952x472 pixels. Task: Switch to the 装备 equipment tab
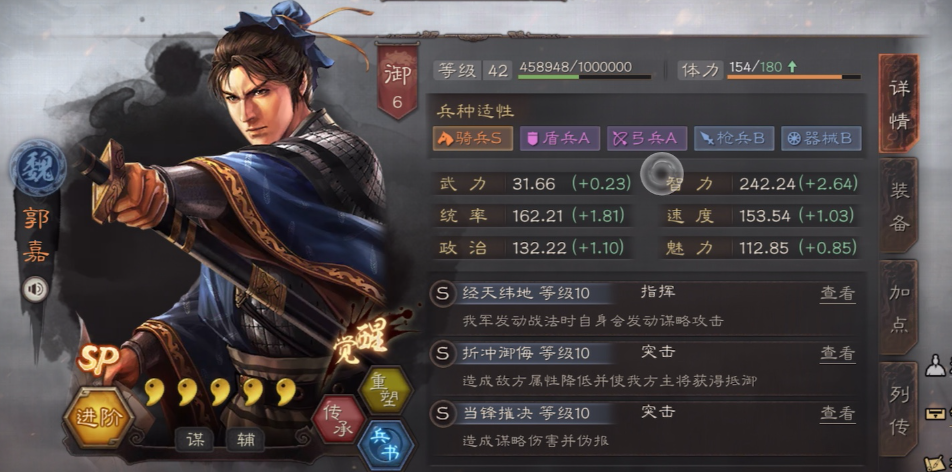coord(899,207)
